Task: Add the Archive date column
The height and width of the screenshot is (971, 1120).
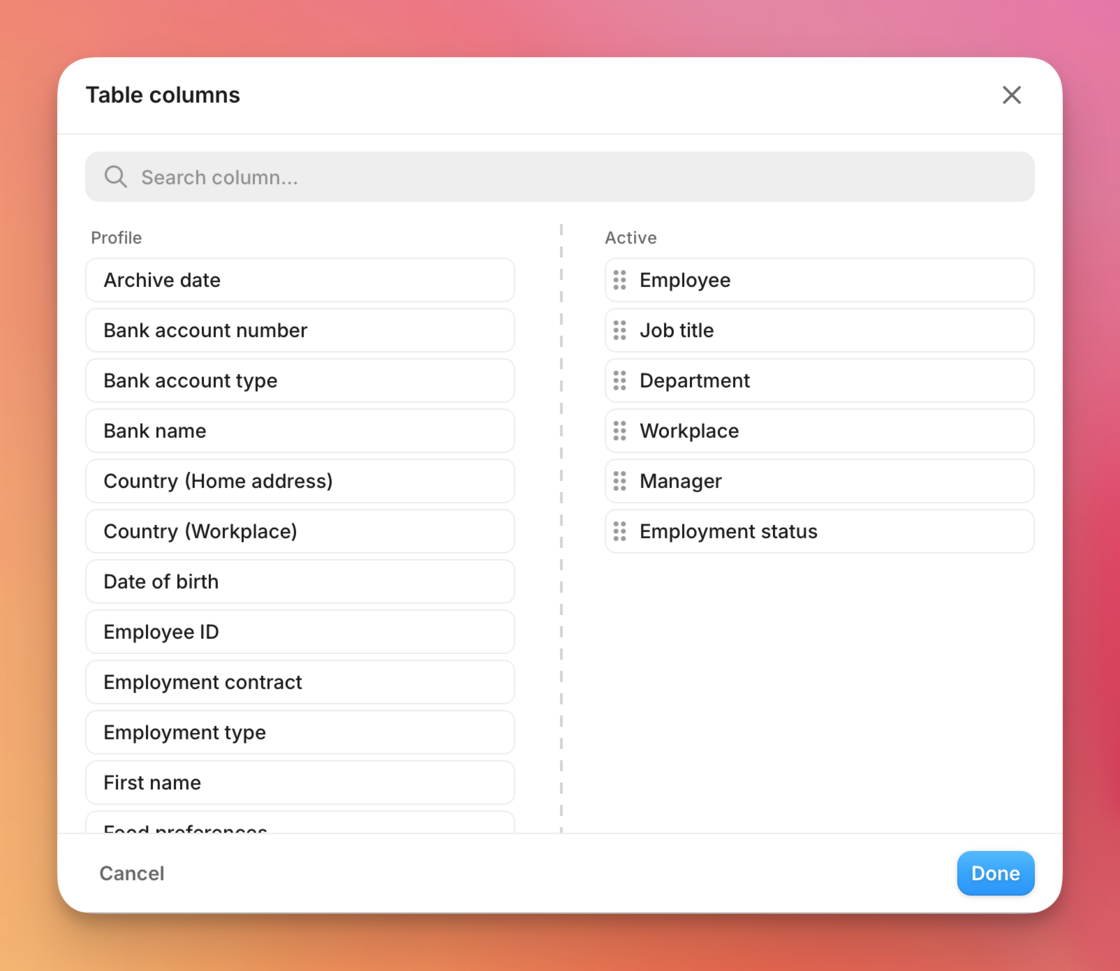Action: tap(300, 280)
